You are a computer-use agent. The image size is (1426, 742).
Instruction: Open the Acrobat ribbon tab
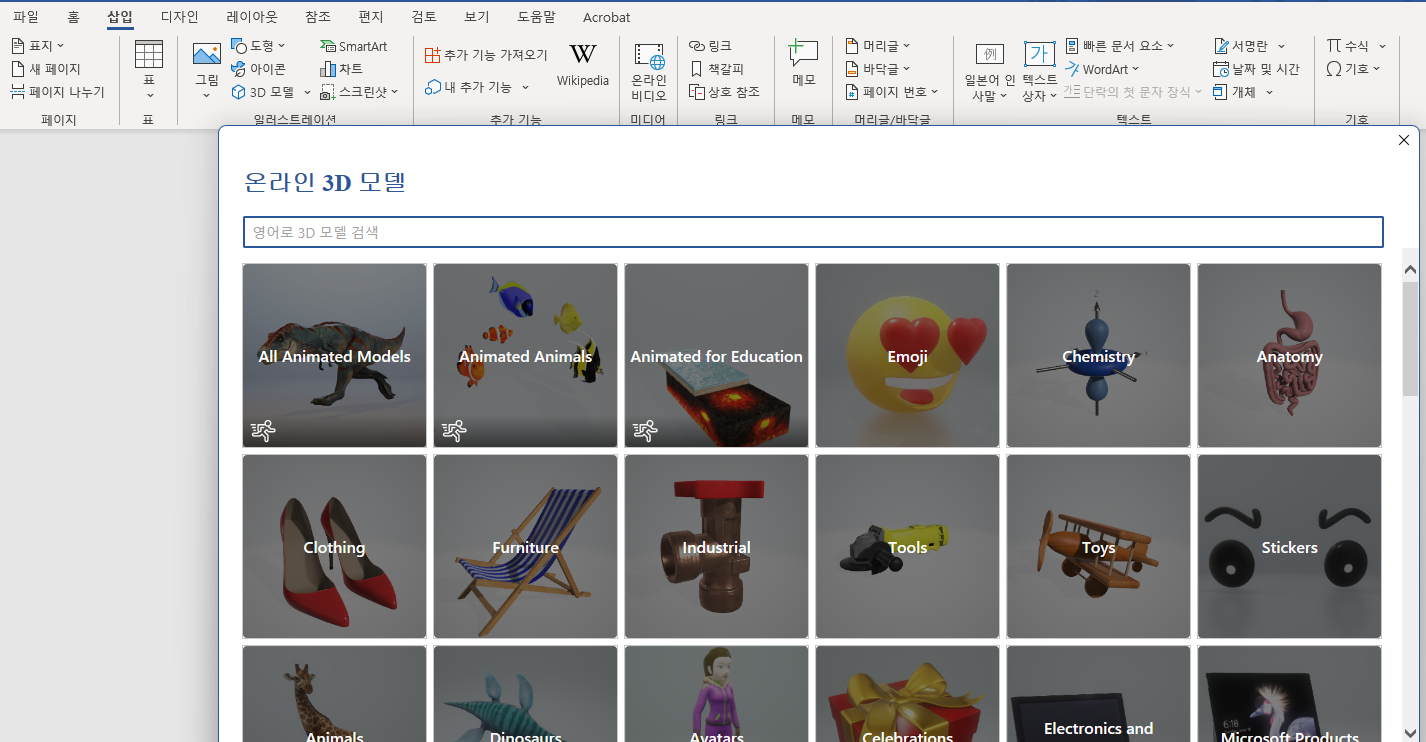(x=607, y=17)
